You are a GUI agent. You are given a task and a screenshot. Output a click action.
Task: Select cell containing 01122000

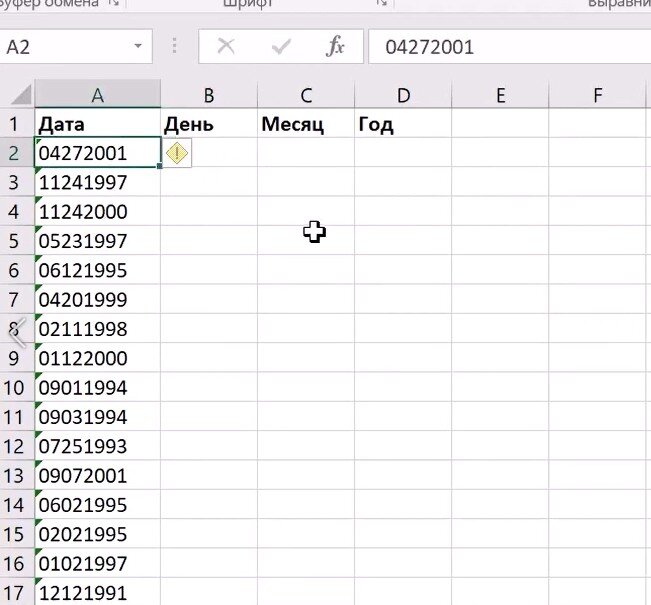pyautogui.click(x=98, y=358)
